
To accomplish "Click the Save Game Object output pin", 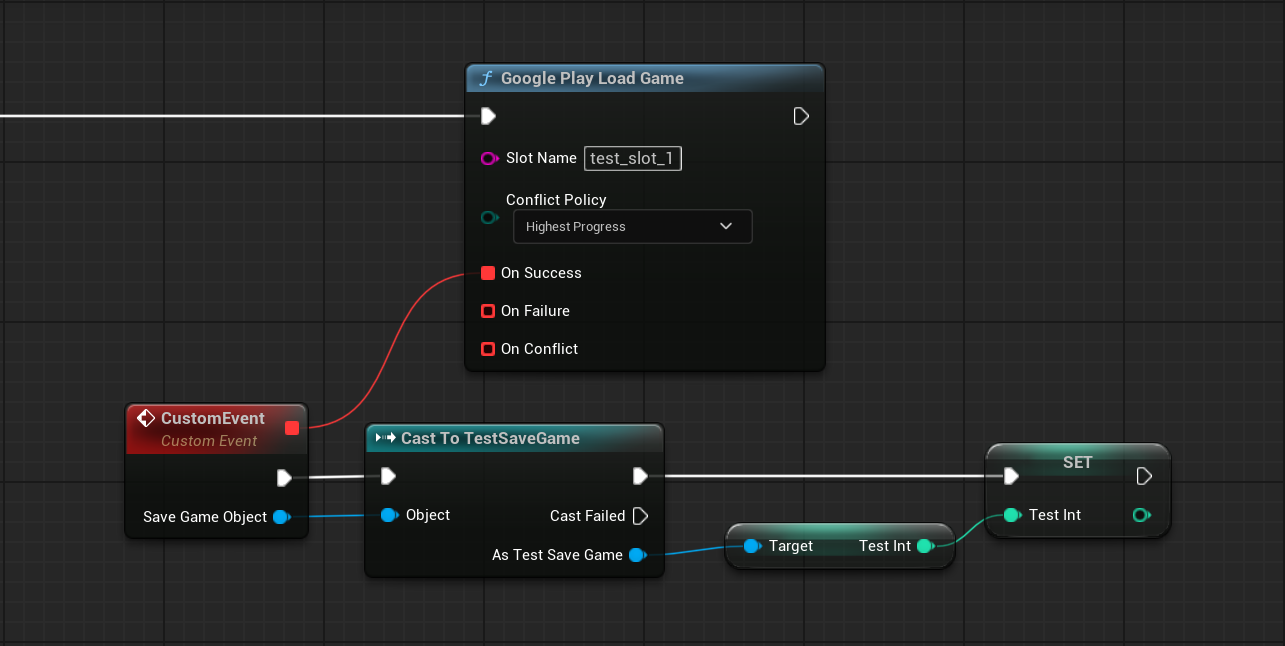I will (x=281, y=517).
